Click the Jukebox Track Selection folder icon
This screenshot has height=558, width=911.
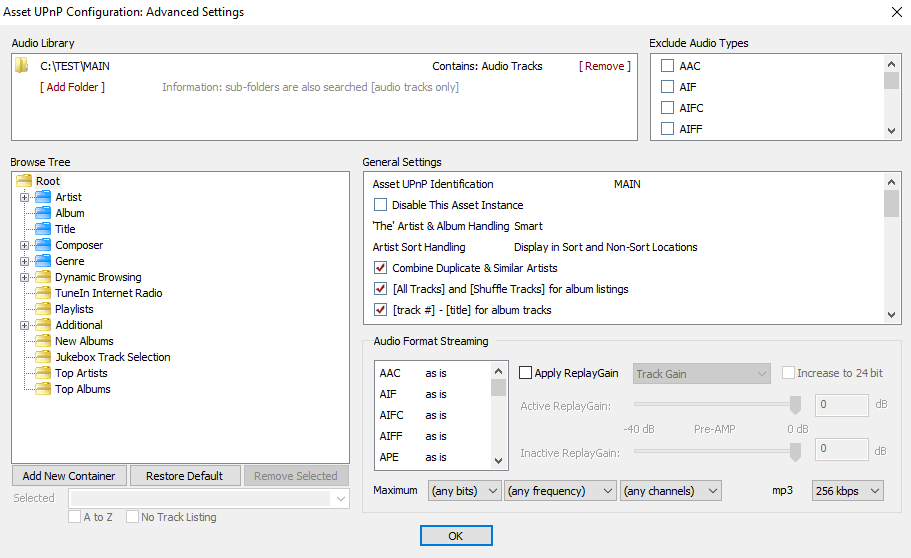(x=43, y=357)
